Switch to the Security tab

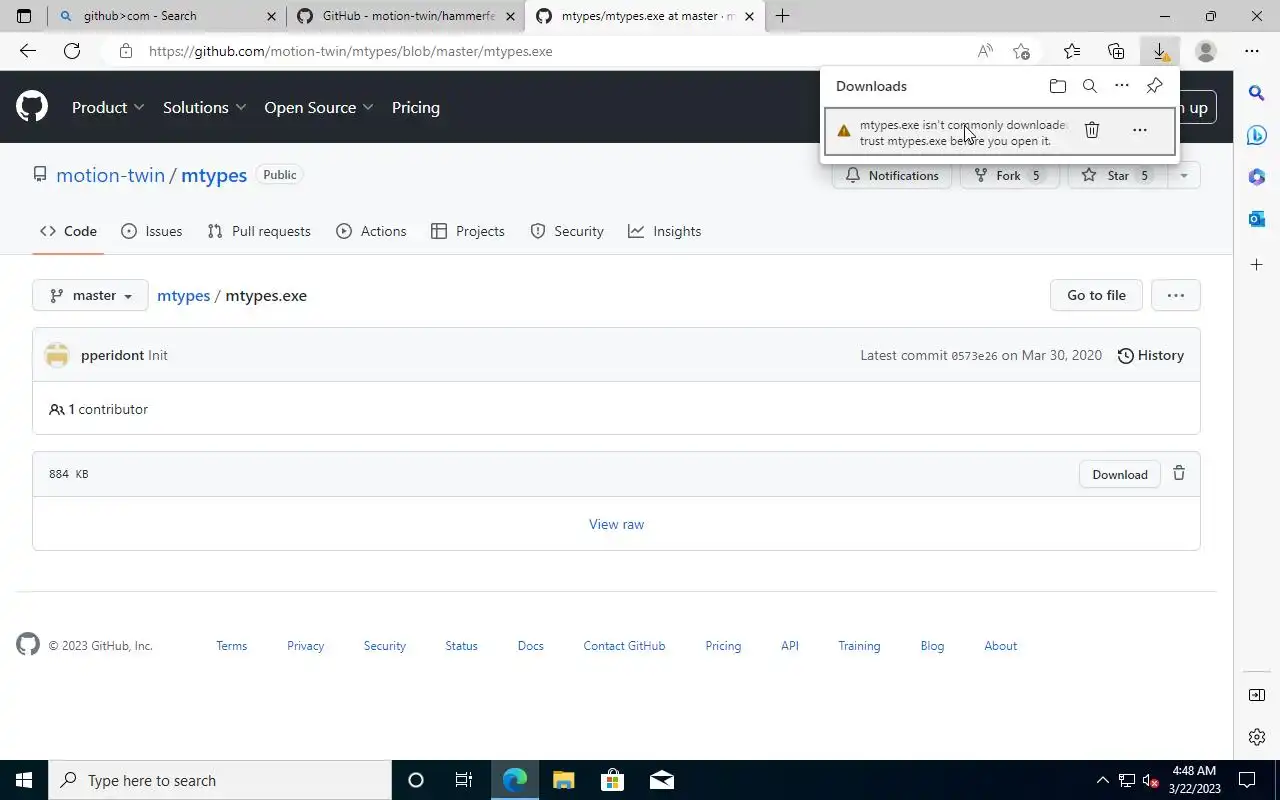(567, 231)
